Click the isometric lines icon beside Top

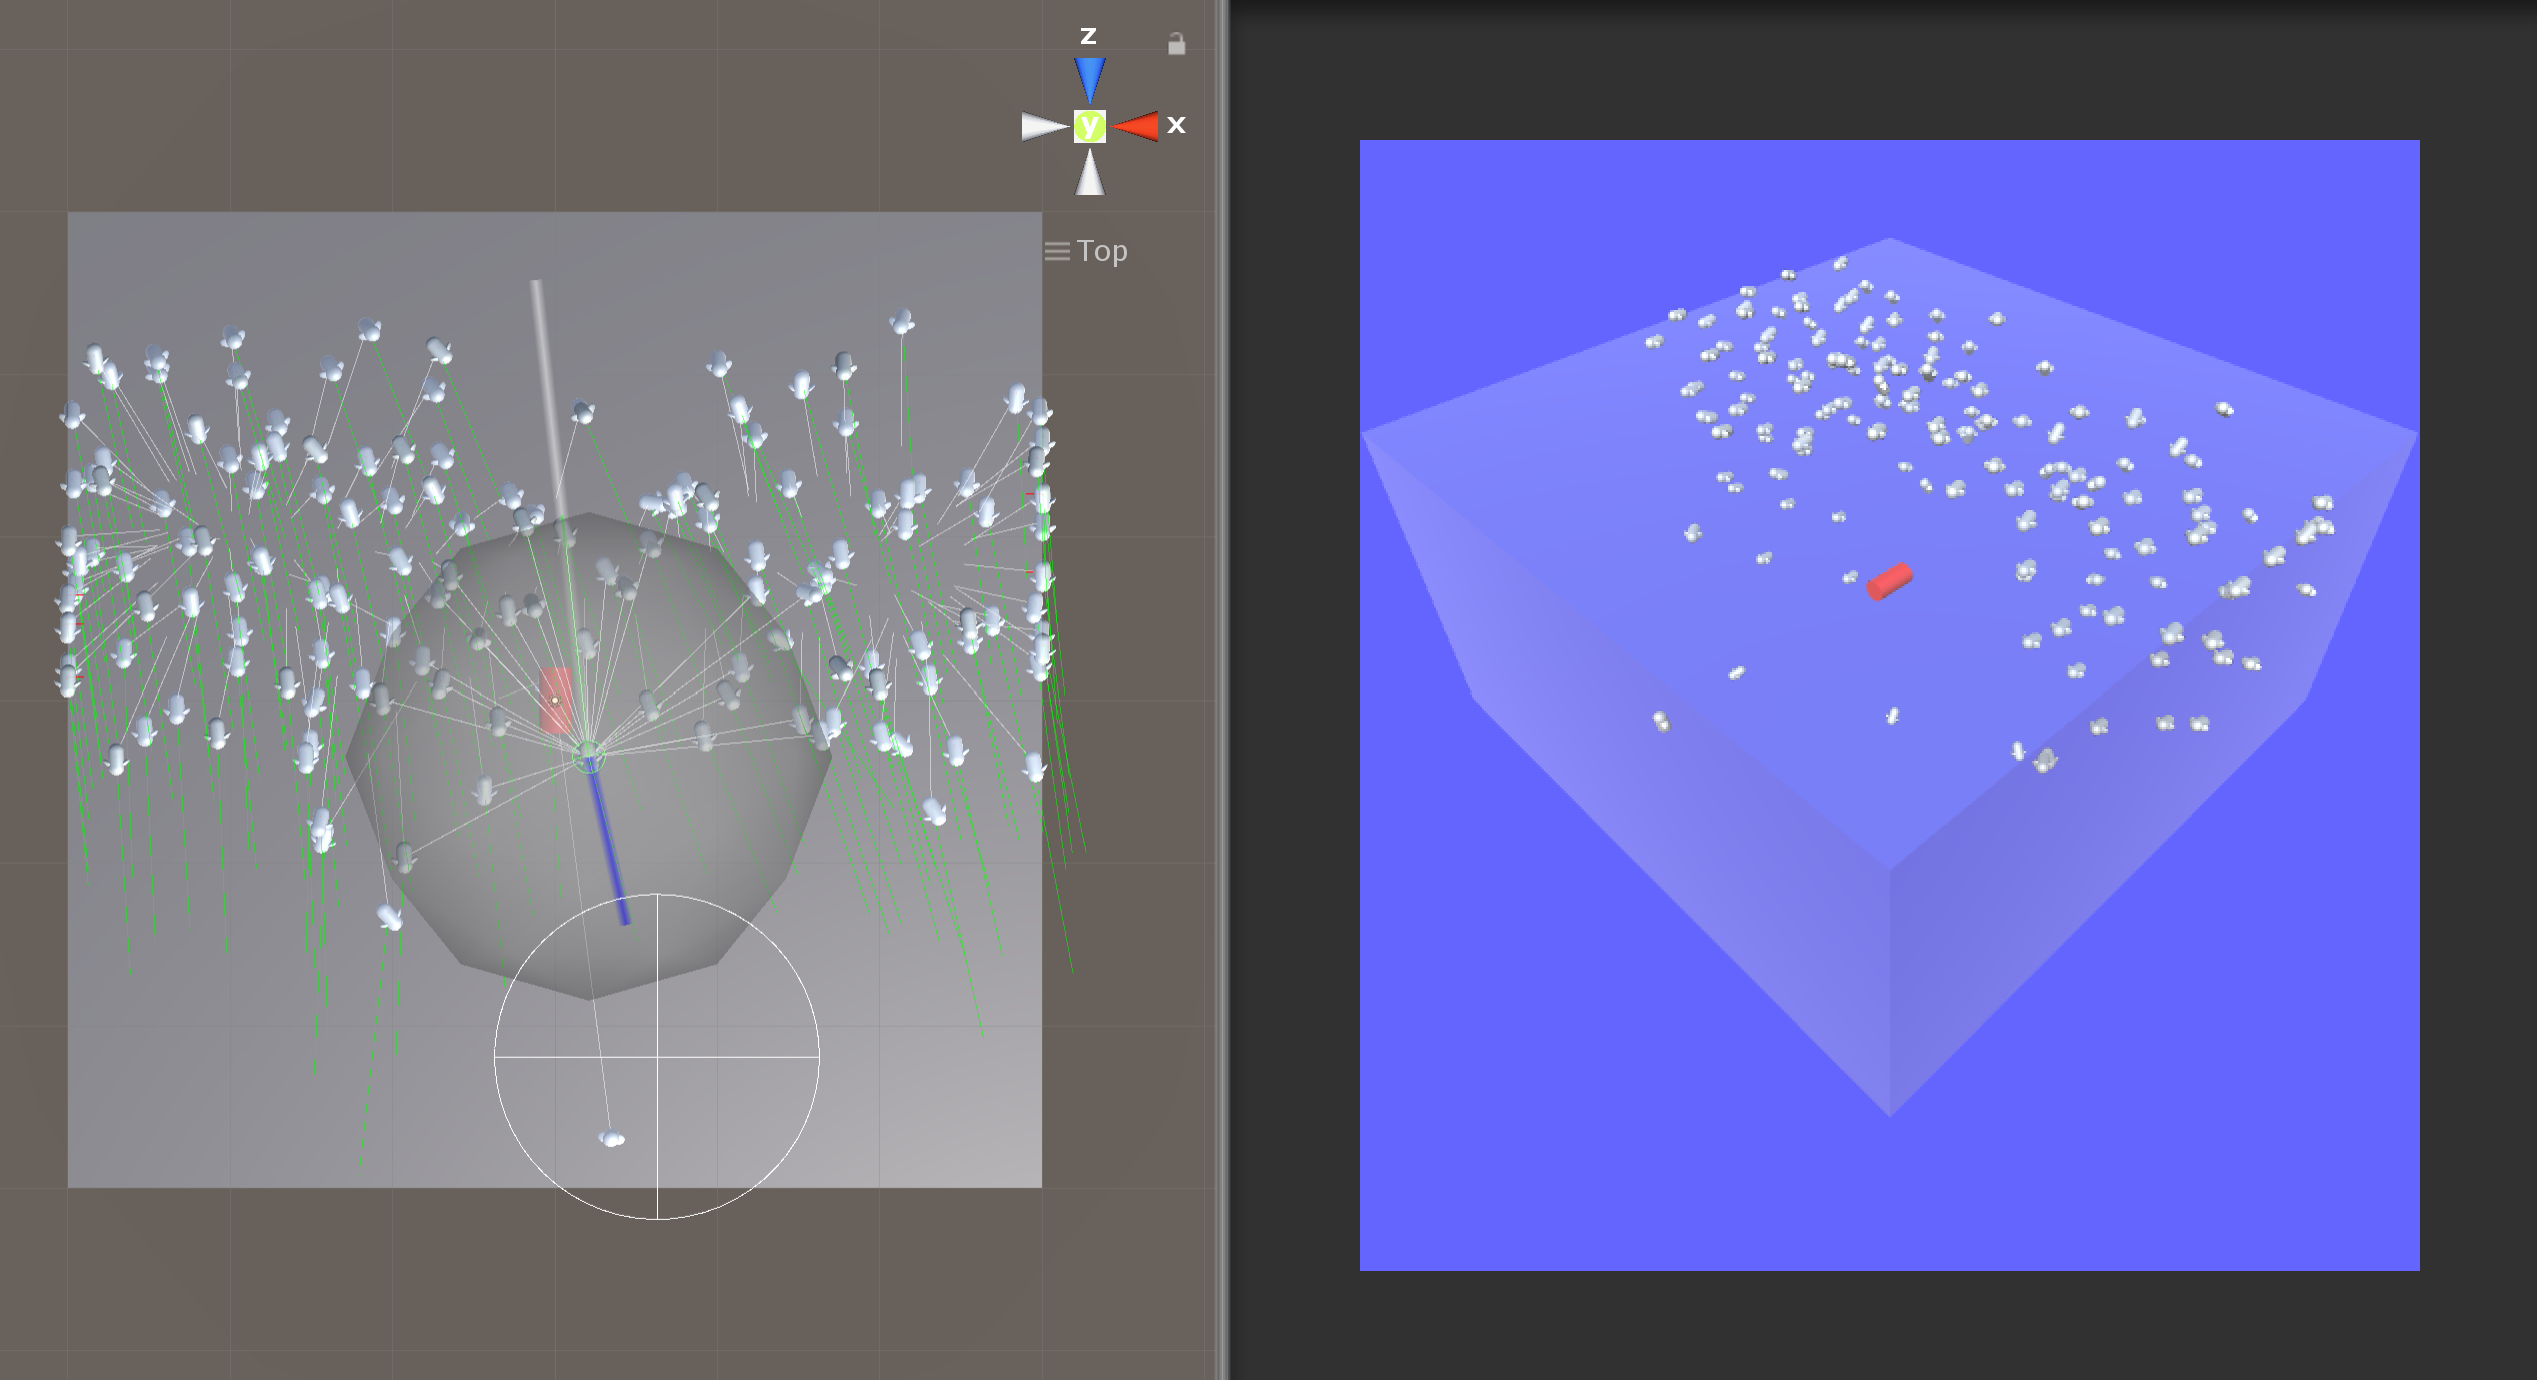coord(1057,252)
